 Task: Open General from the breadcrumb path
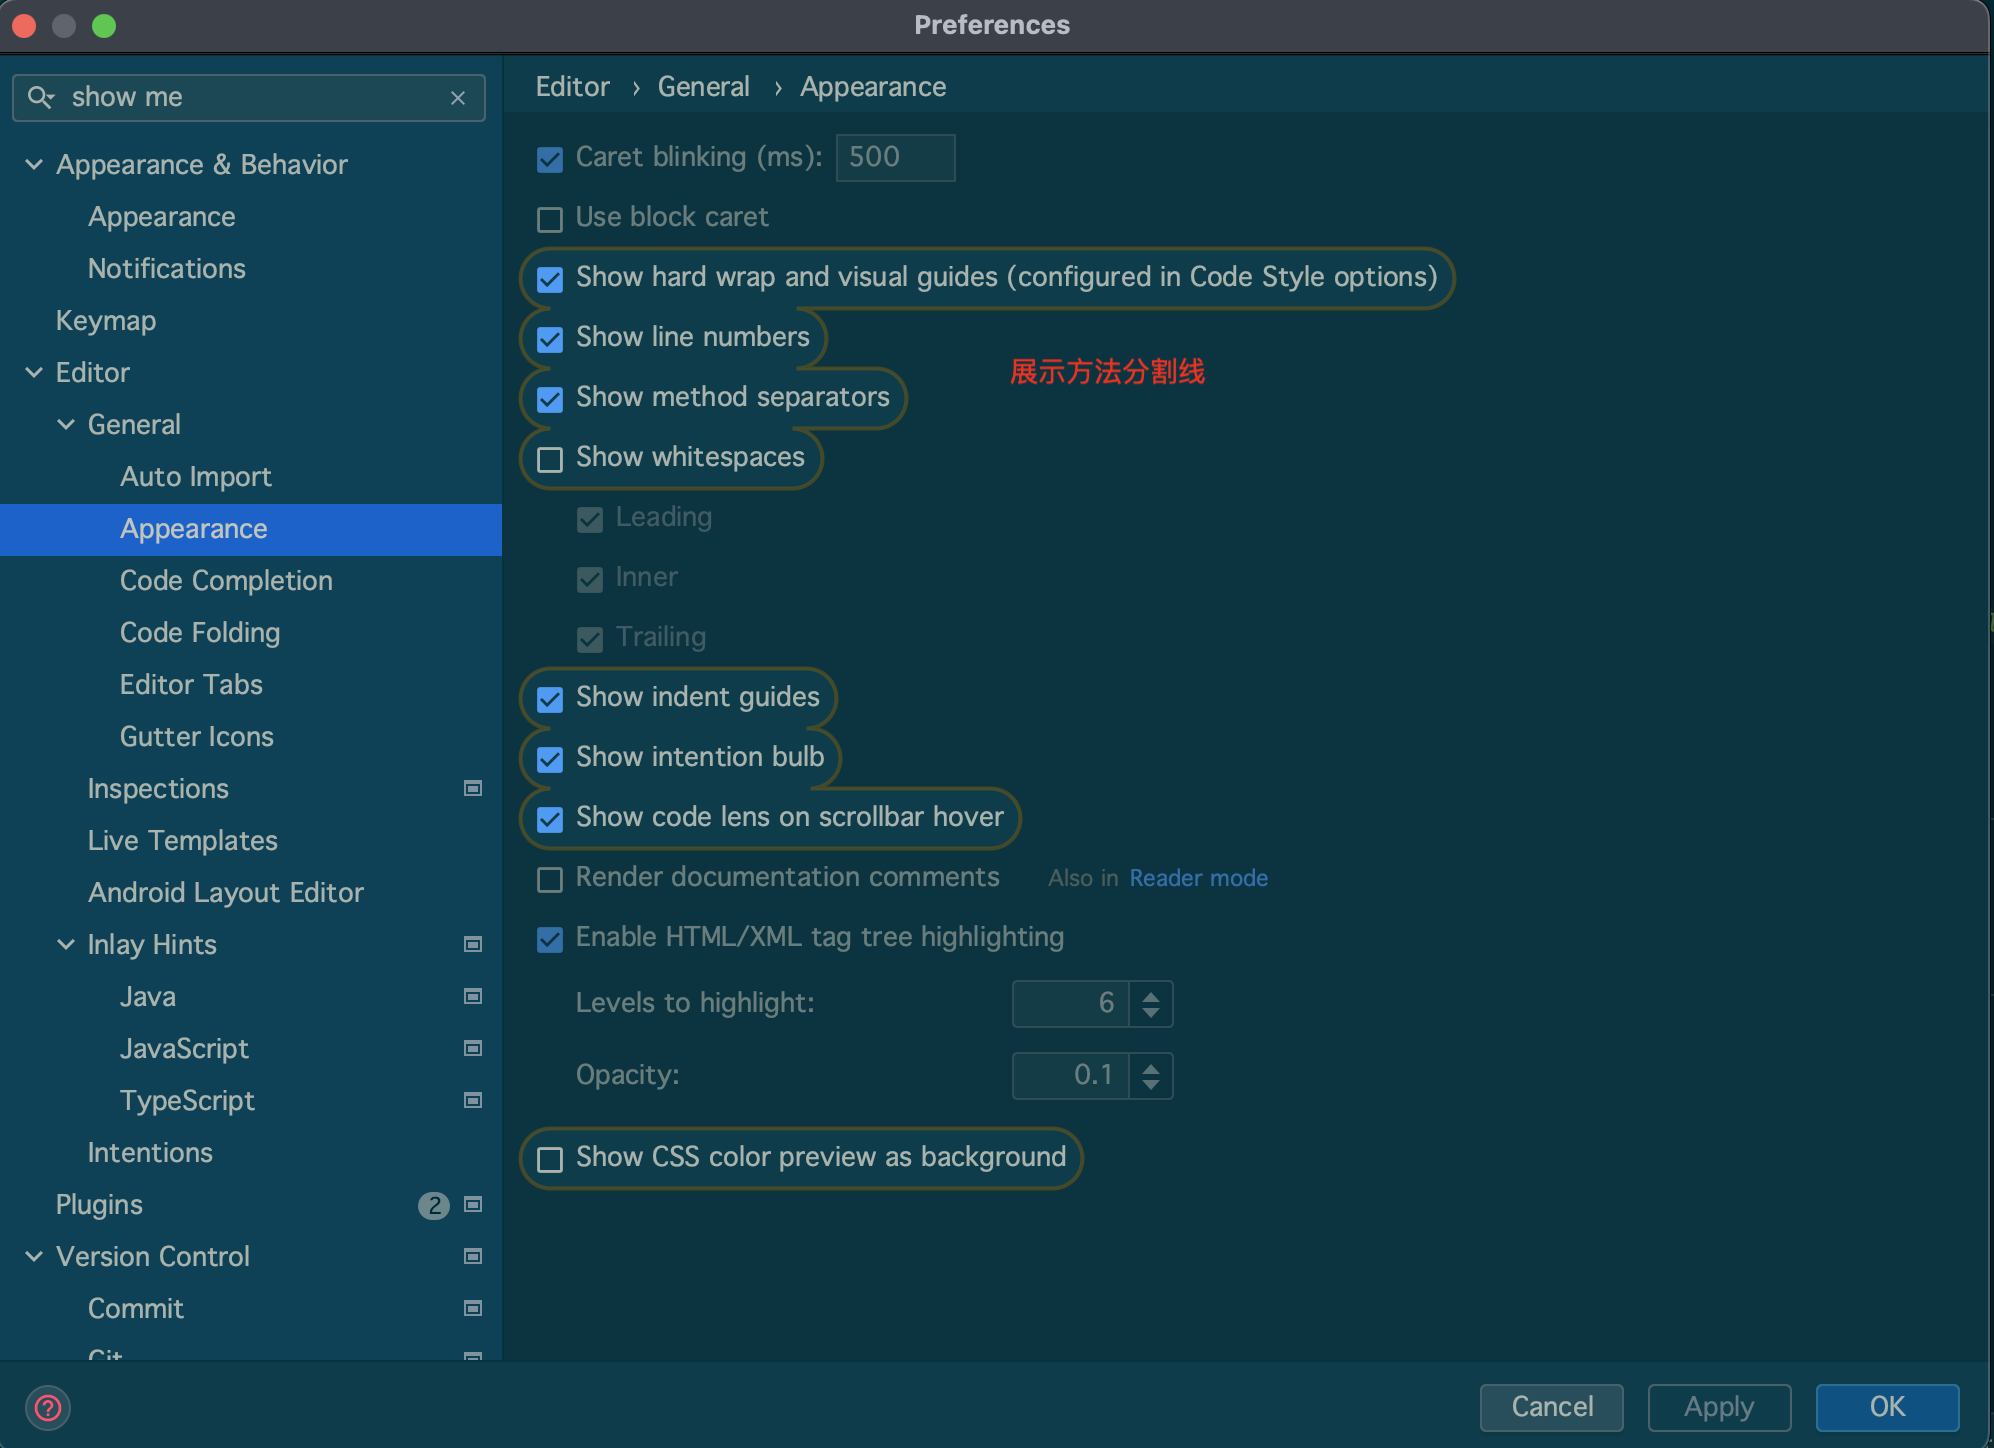[x=703, y=87]
